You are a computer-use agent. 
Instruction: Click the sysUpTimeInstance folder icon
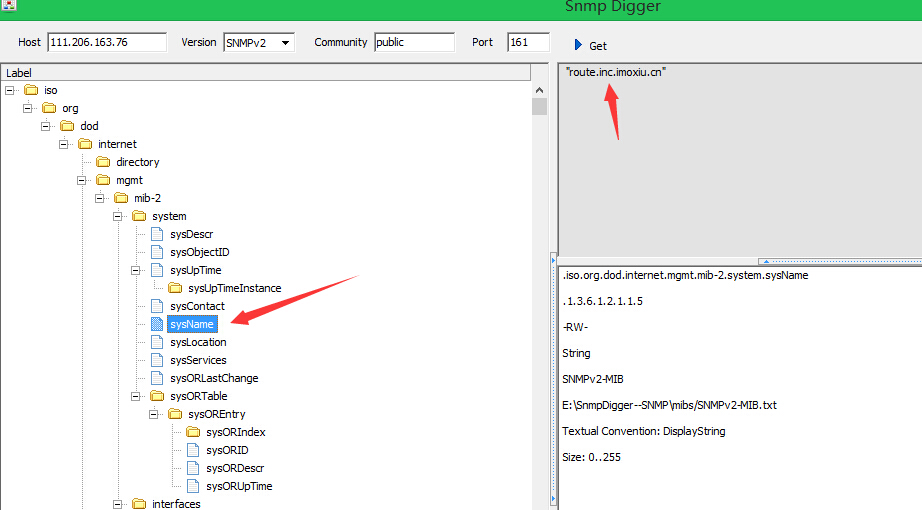[x=175, y=288]
